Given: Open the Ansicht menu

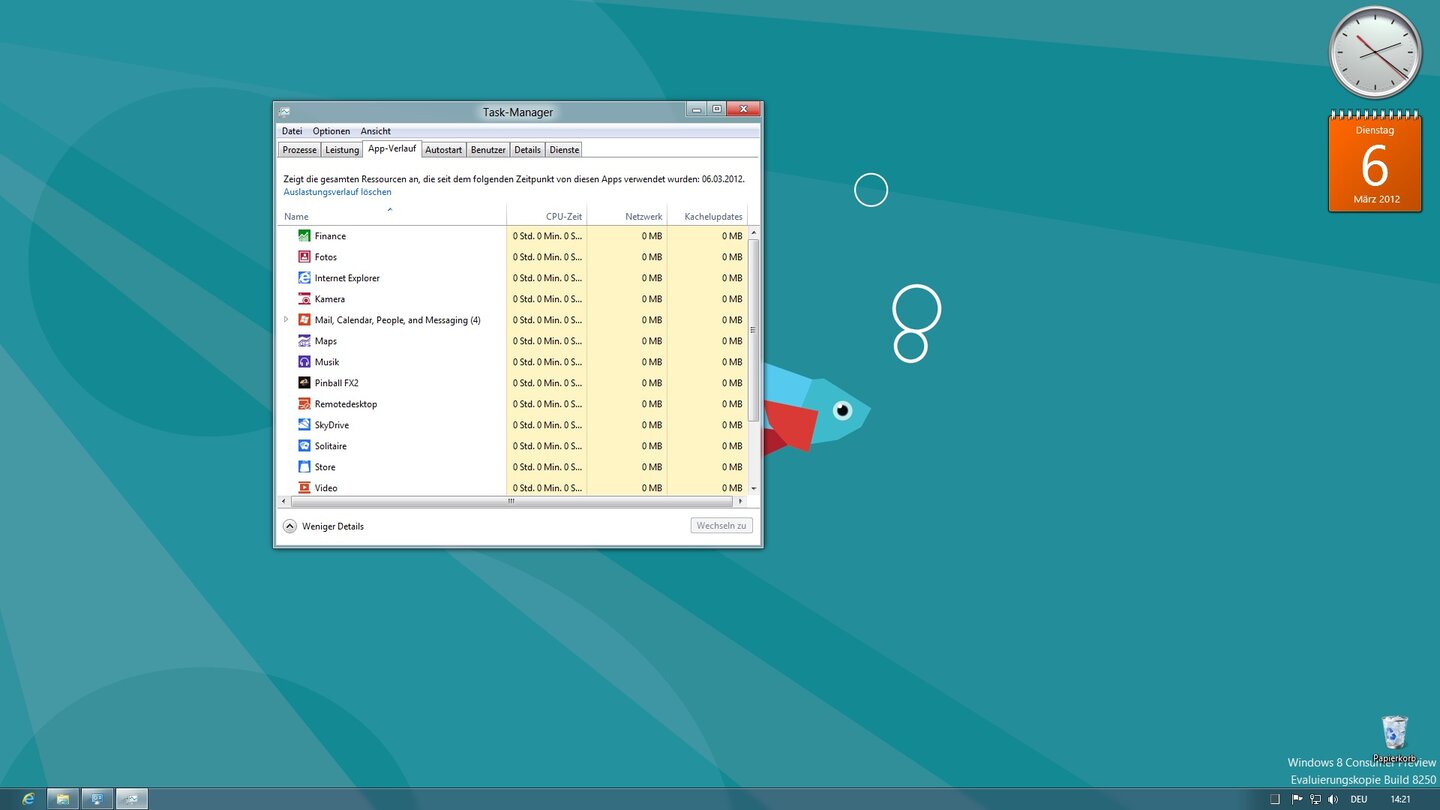Looking at the screenshot, I should [x=376, y=131].
